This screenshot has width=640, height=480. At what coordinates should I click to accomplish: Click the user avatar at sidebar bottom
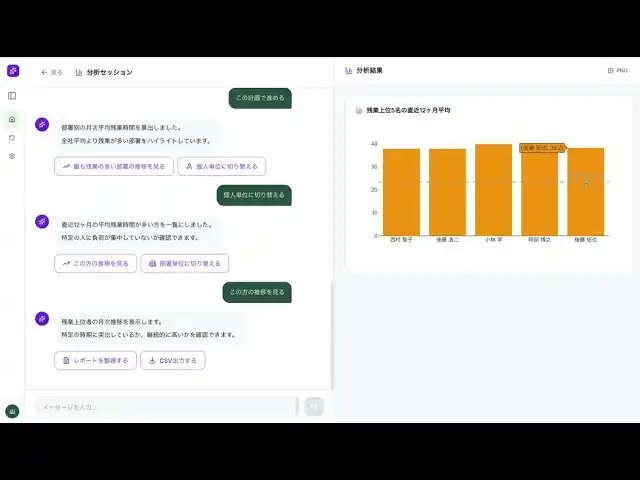(x=12, y=410)
